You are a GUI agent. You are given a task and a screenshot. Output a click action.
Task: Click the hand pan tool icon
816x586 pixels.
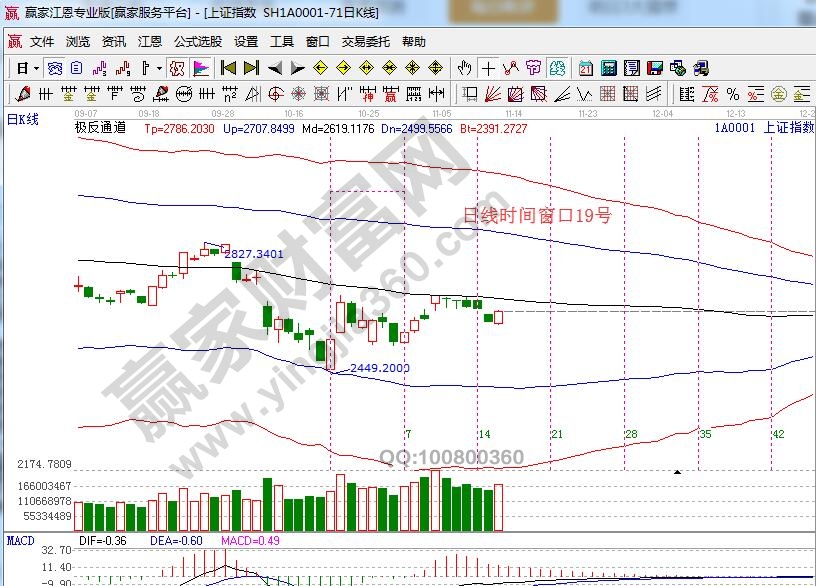click(x=464, y=68)
